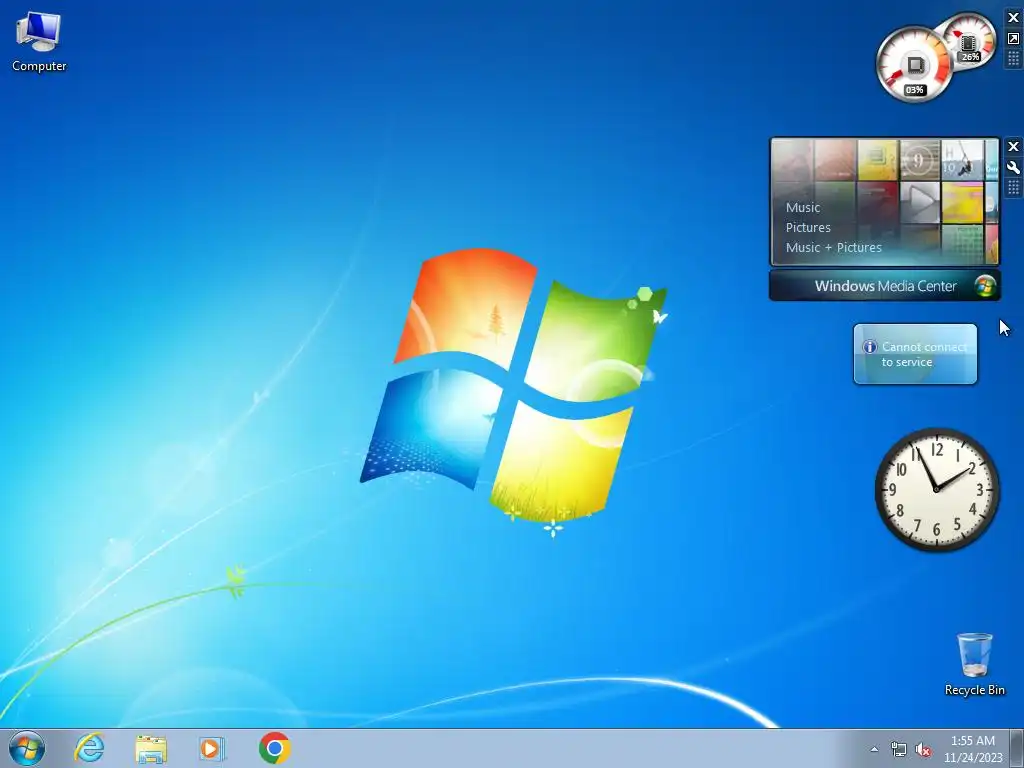Open the network status tray icon
Screen dimensions: 1024x768
(899, 750)
